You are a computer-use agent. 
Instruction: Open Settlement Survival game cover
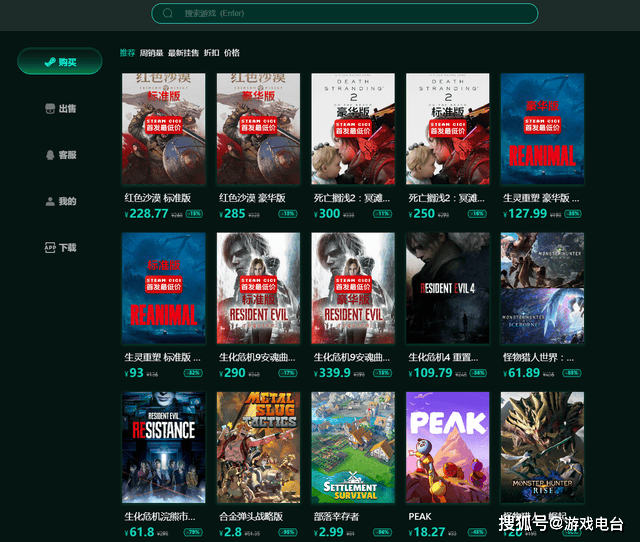click(352, 447)
